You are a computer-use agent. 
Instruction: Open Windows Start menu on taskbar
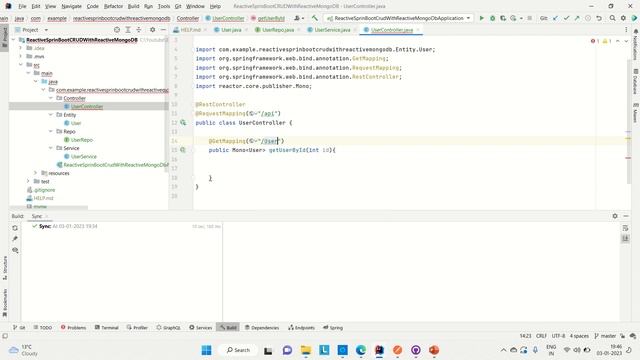point(207,350)
